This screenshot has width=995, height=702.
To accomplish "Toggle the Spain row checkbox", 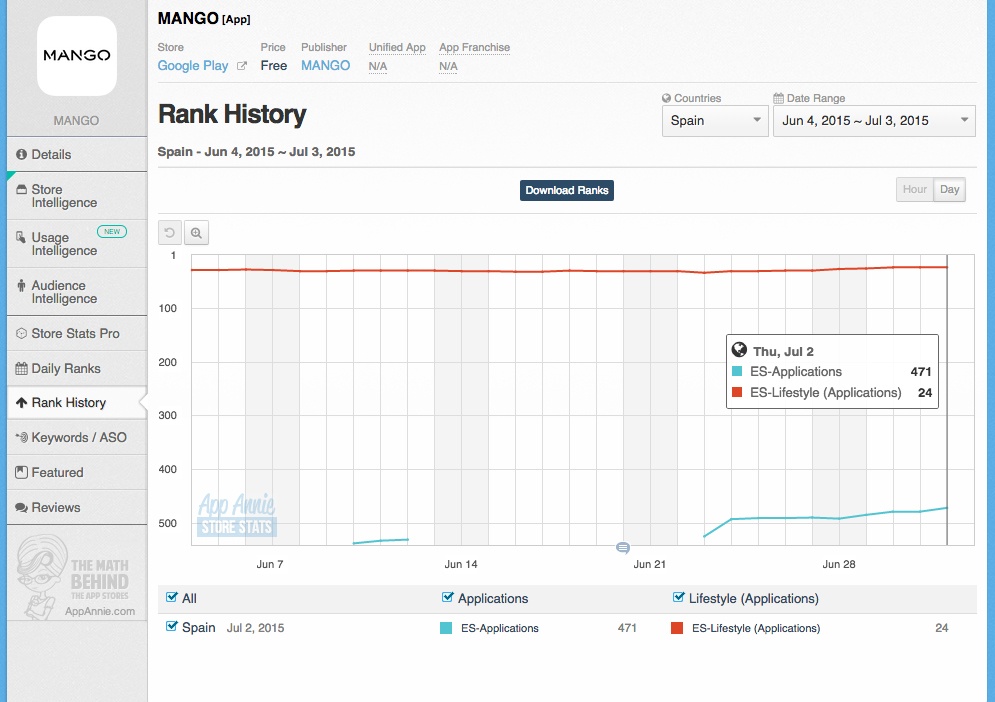I will click(171, 626).
